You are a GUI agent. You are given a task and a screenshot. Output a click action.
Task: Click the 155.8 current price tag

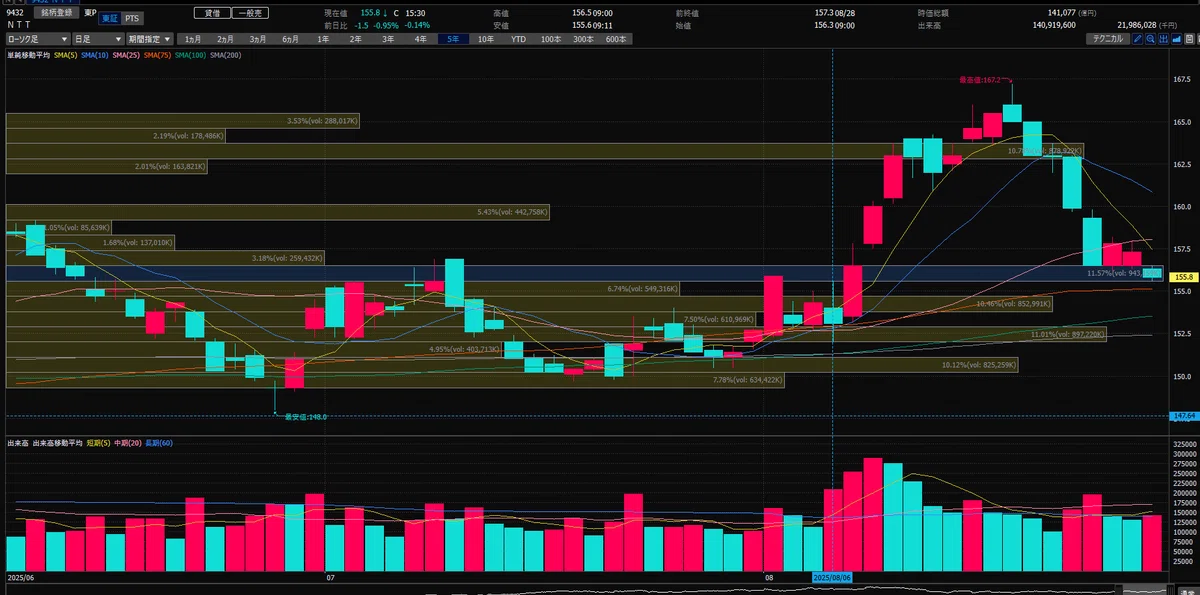tap(1183, 275)
